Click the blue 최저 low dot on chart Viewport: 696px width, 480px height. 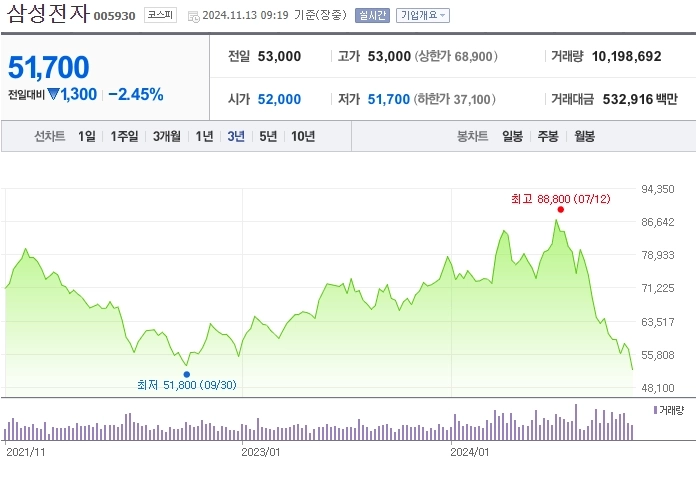tap(186, 374)
